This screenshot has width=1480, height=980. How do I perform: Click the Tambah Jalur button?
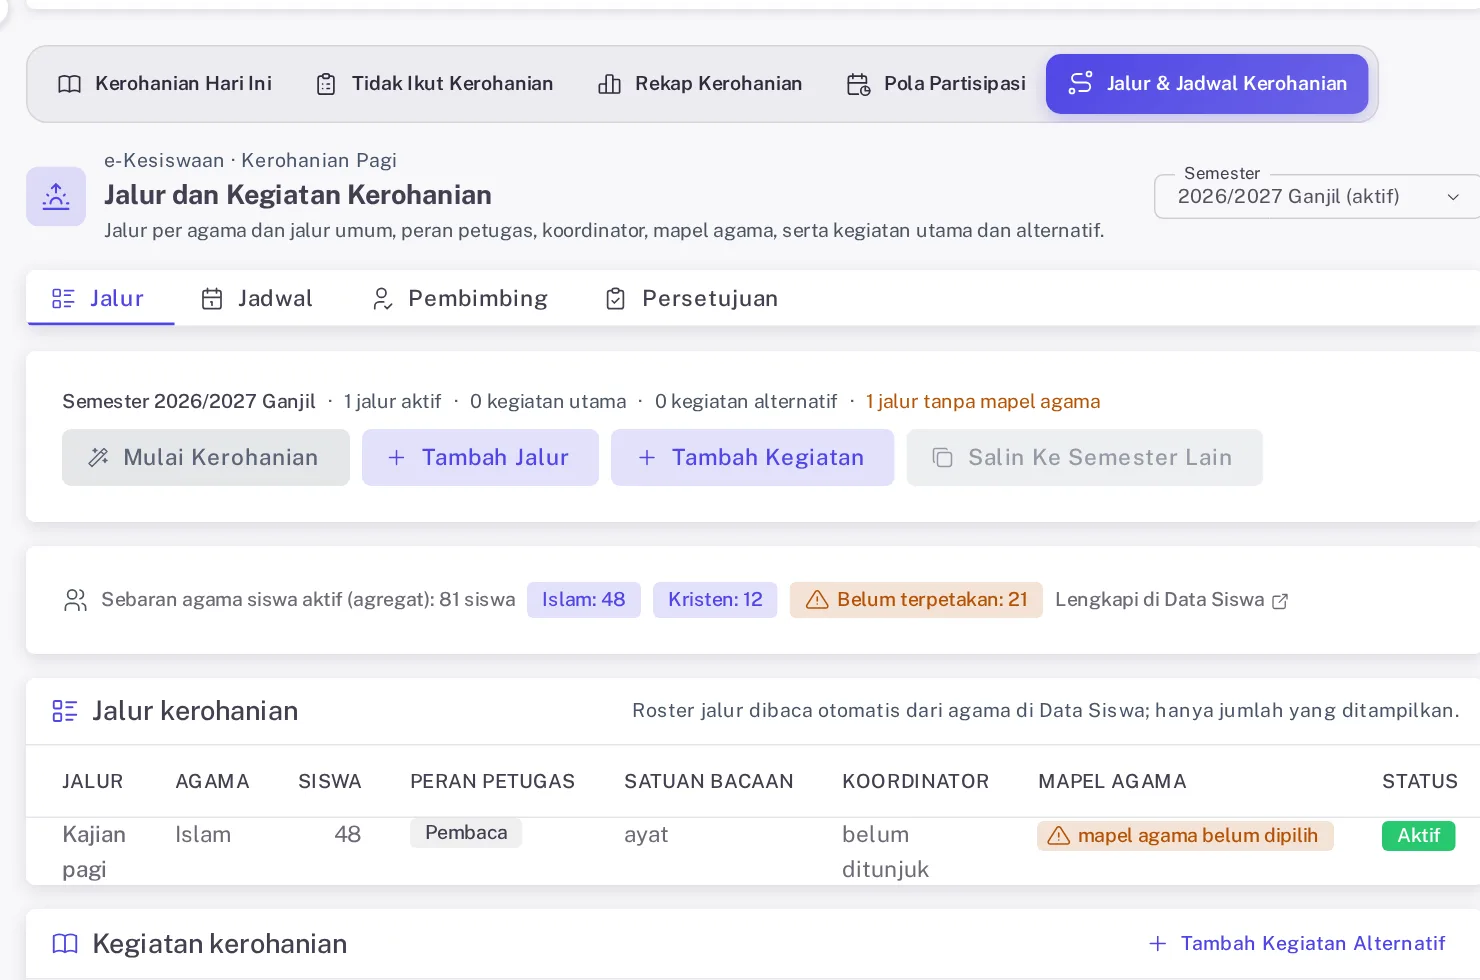[480, 458]
